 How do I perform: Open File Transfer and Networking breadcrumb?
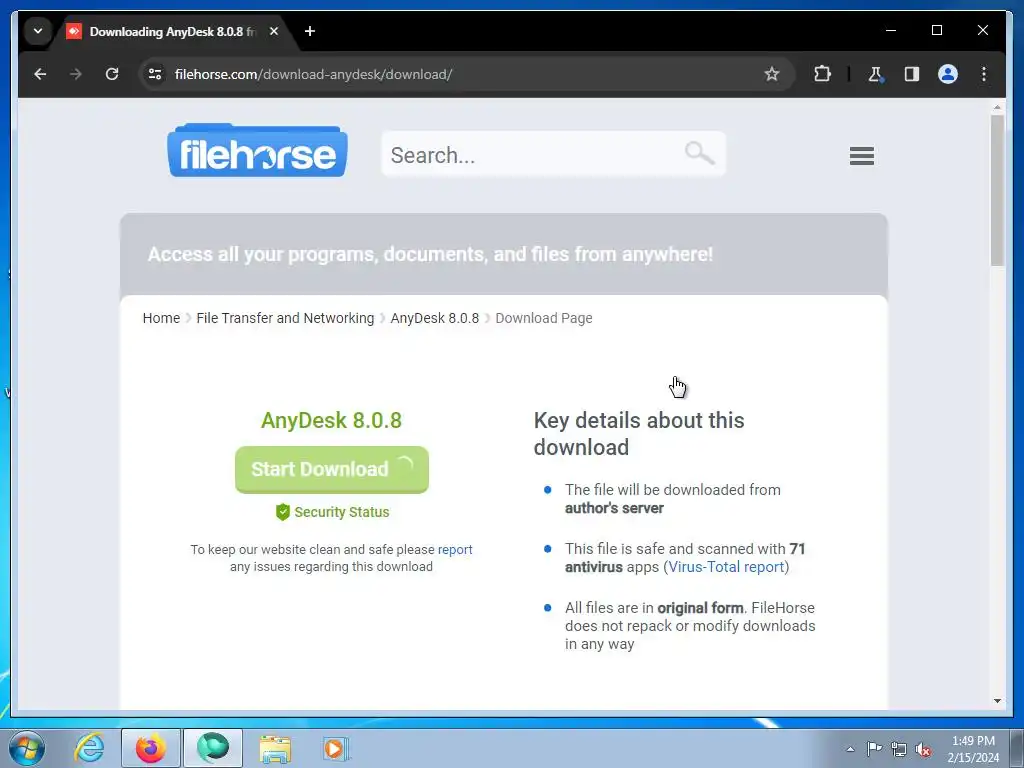click(285, 318)
